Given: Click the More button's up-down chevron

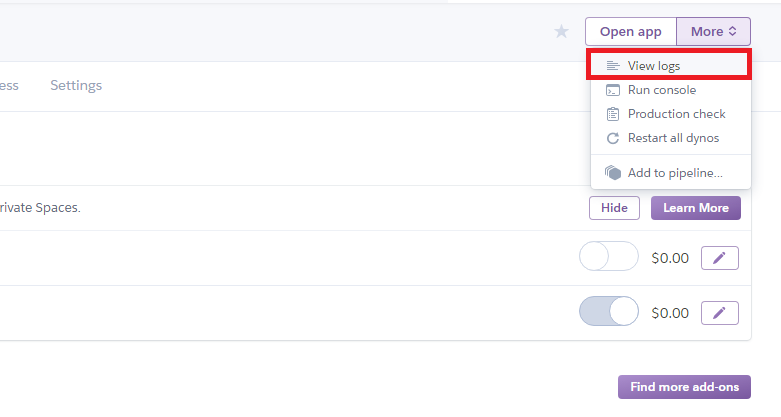Looking at the screenshot, I should (x=733, y=31).
